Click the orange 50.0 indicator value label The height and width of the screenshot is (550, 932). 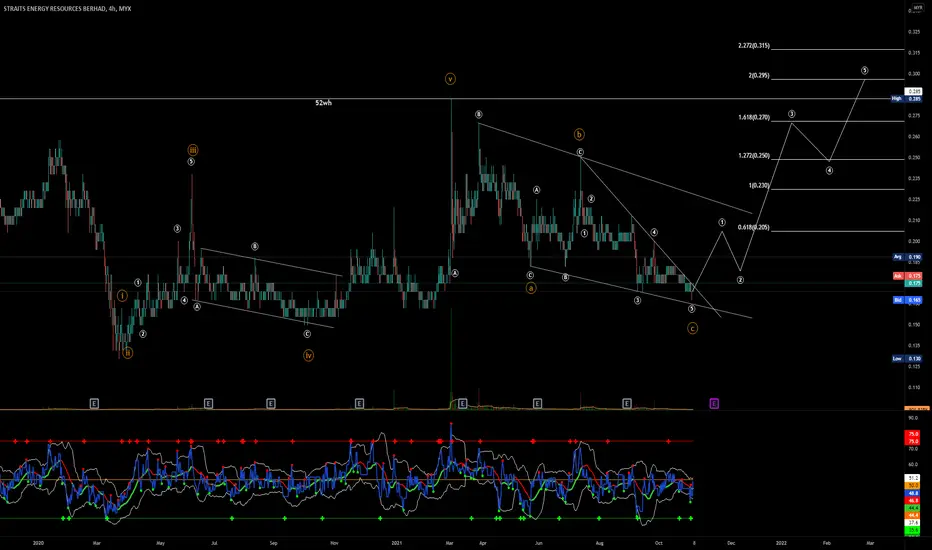click(x=912, y=486)
